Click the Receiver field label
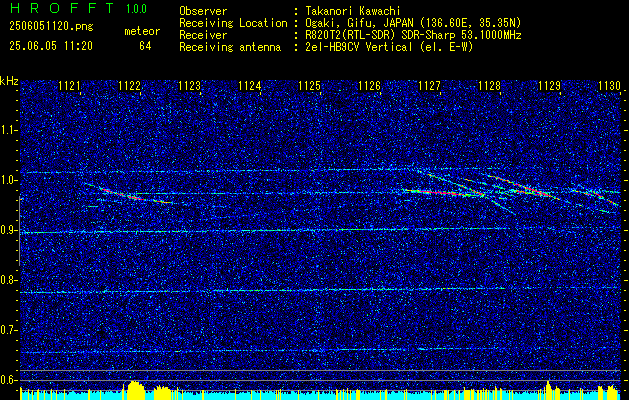Image resolution: width=629 pixels, height=400 pixels. pos(203,35)
